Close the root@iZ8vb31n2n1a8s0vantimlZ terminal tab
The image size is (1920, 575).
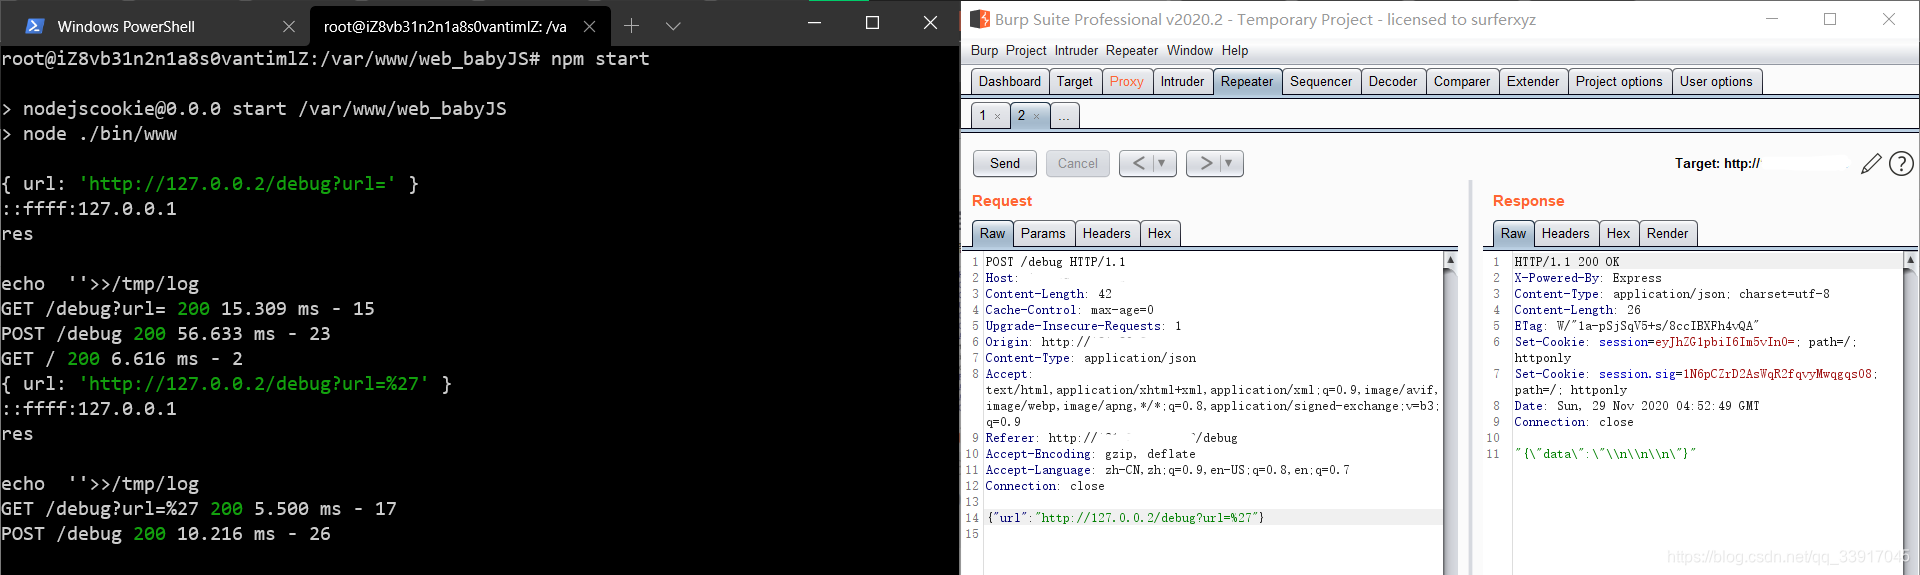(x=589, y=26)
